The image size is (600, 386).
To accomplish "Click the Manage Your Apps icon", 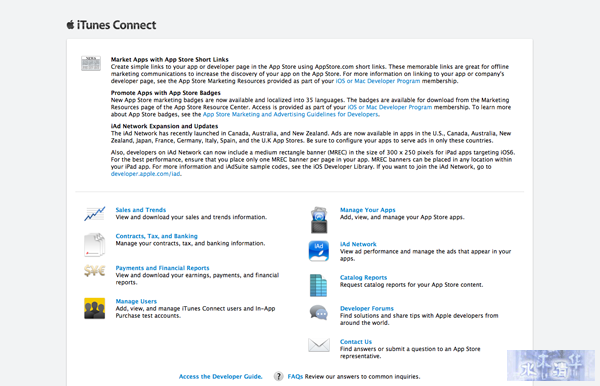I will point(319,220).
